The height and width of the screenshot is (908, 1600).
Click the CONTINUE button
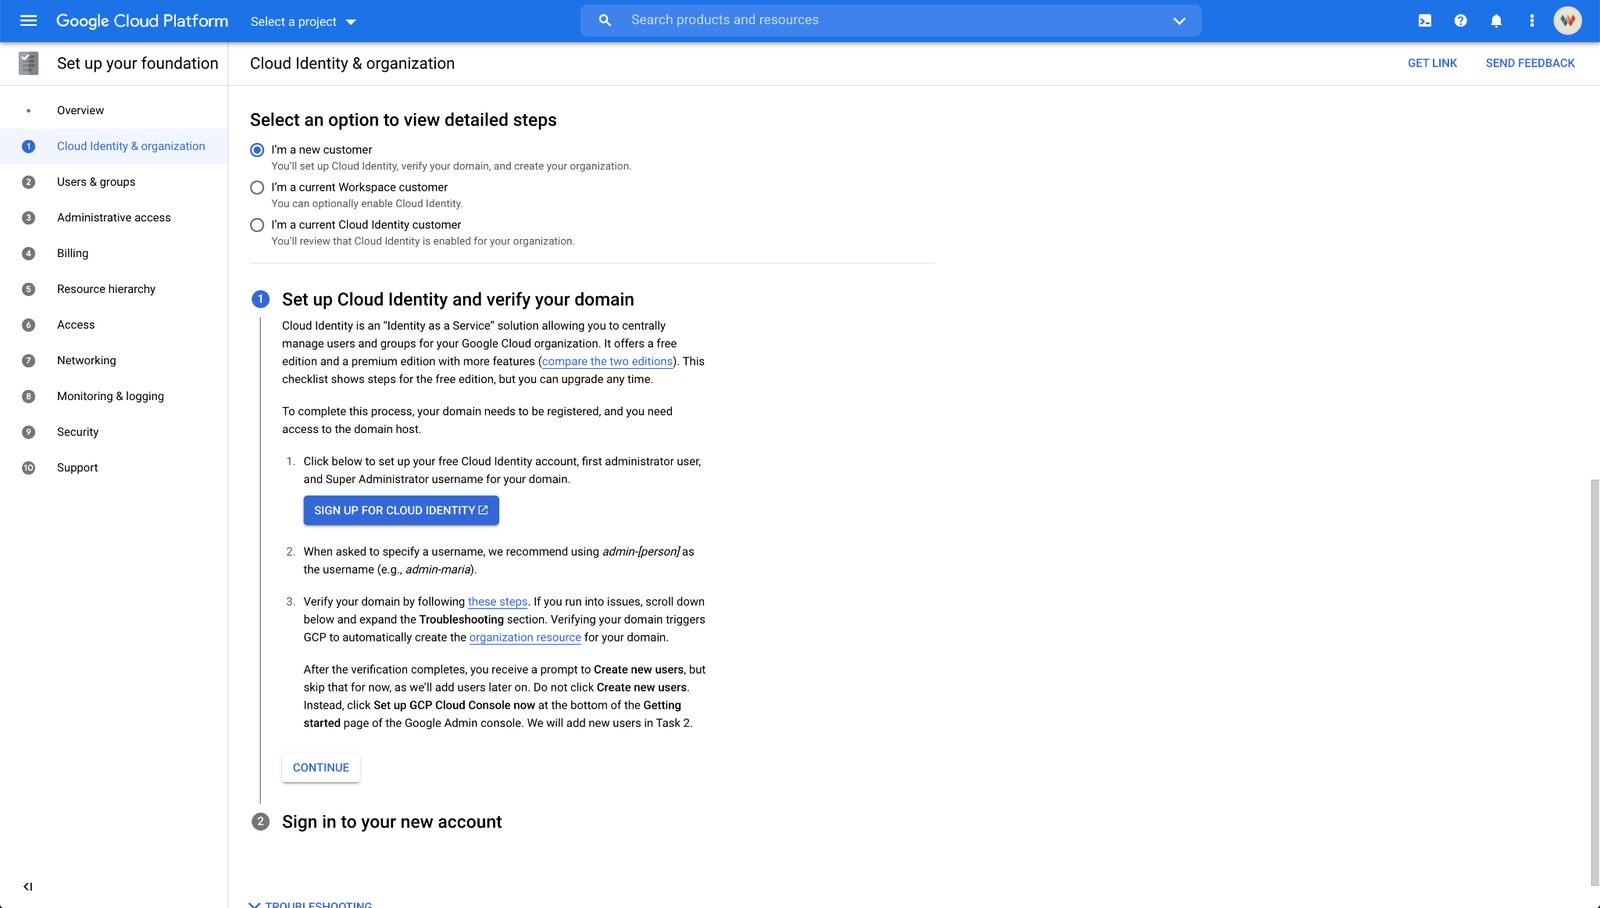click(x=321, y=768)
